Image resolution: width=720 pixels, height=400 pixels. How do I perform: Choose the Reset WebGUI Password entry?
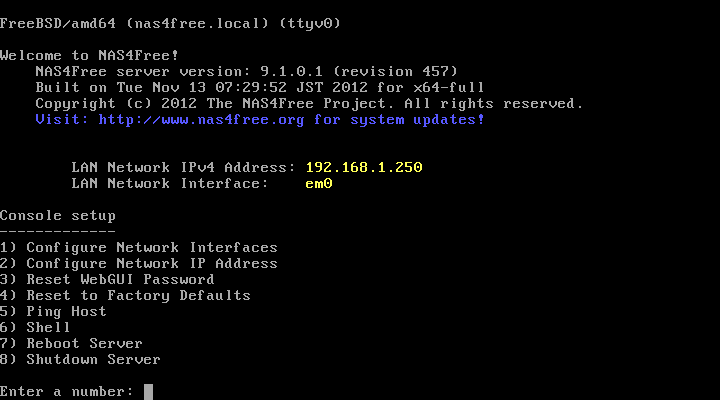pos(107,279)
